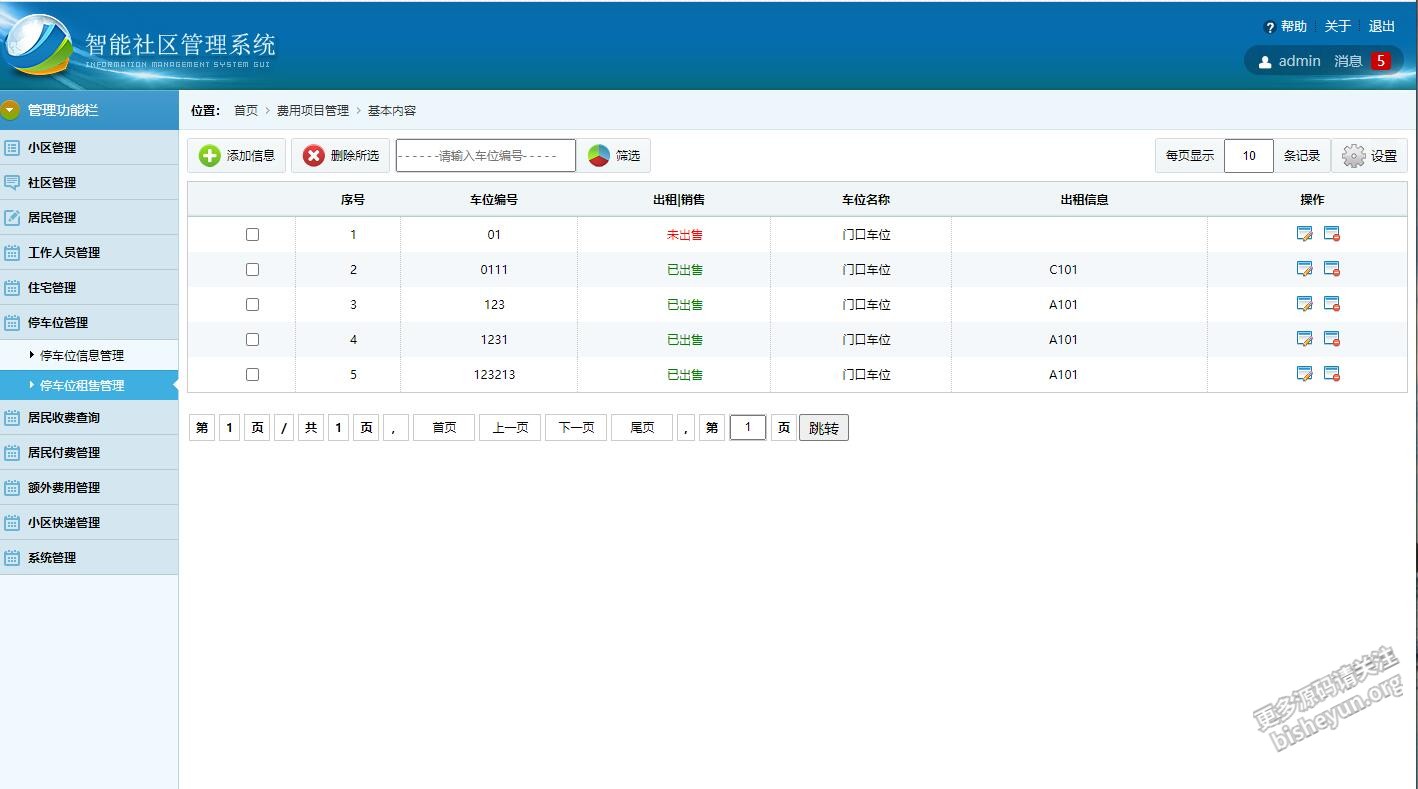
Task: Click the 工作人员管理 calendar icon
Action: click(x=12, y=253)
